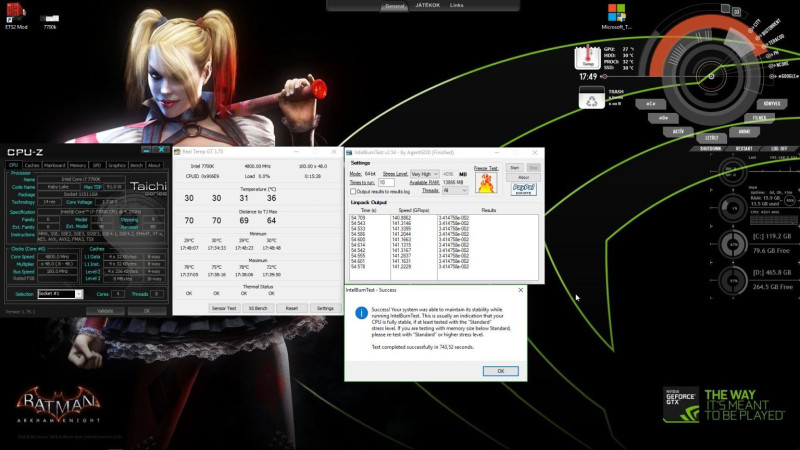800x450 pixels.
Task: Switch to the Graphics tab in CPU-Z
Action: coord(116,165)
